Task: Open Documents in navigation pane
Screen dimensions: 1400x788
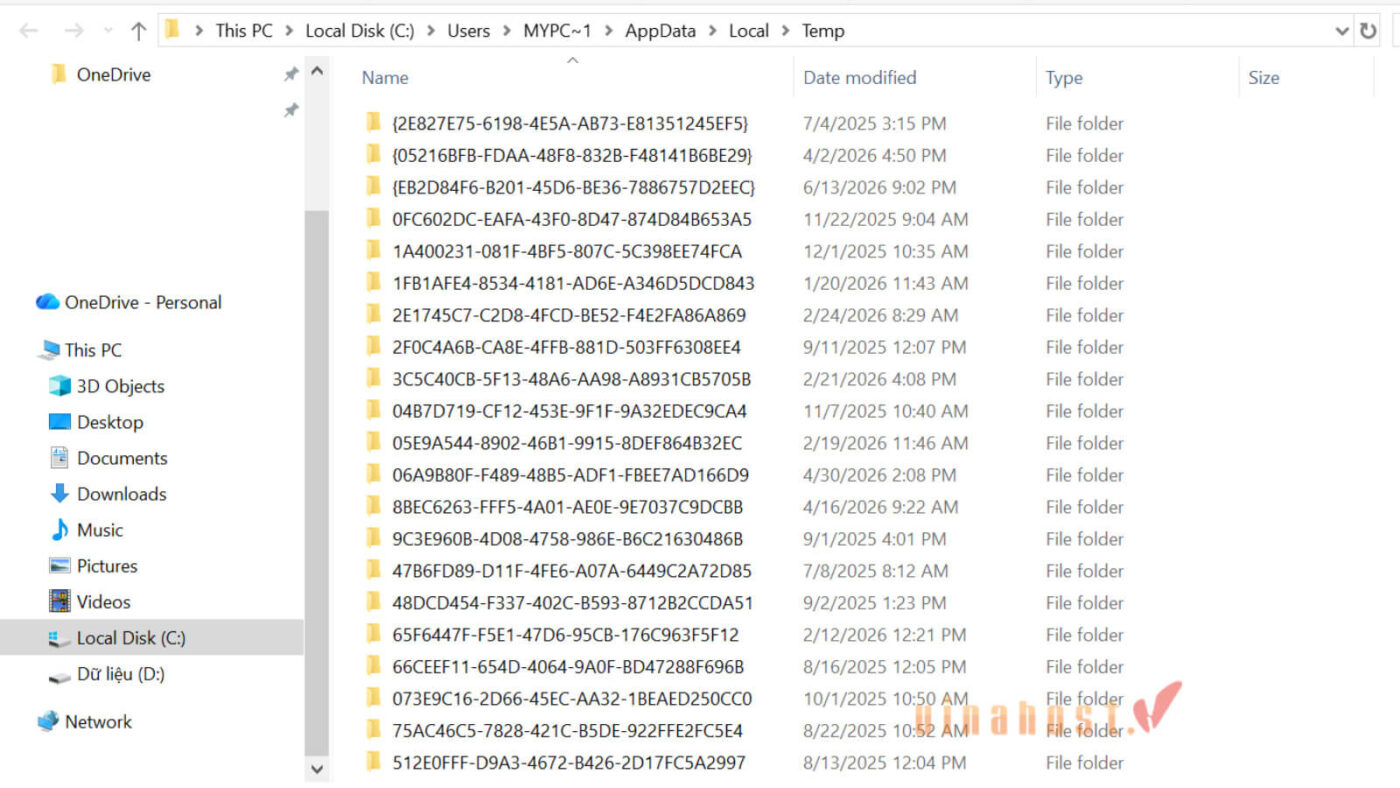Action: pyautogui.click(x=122, y=458)
